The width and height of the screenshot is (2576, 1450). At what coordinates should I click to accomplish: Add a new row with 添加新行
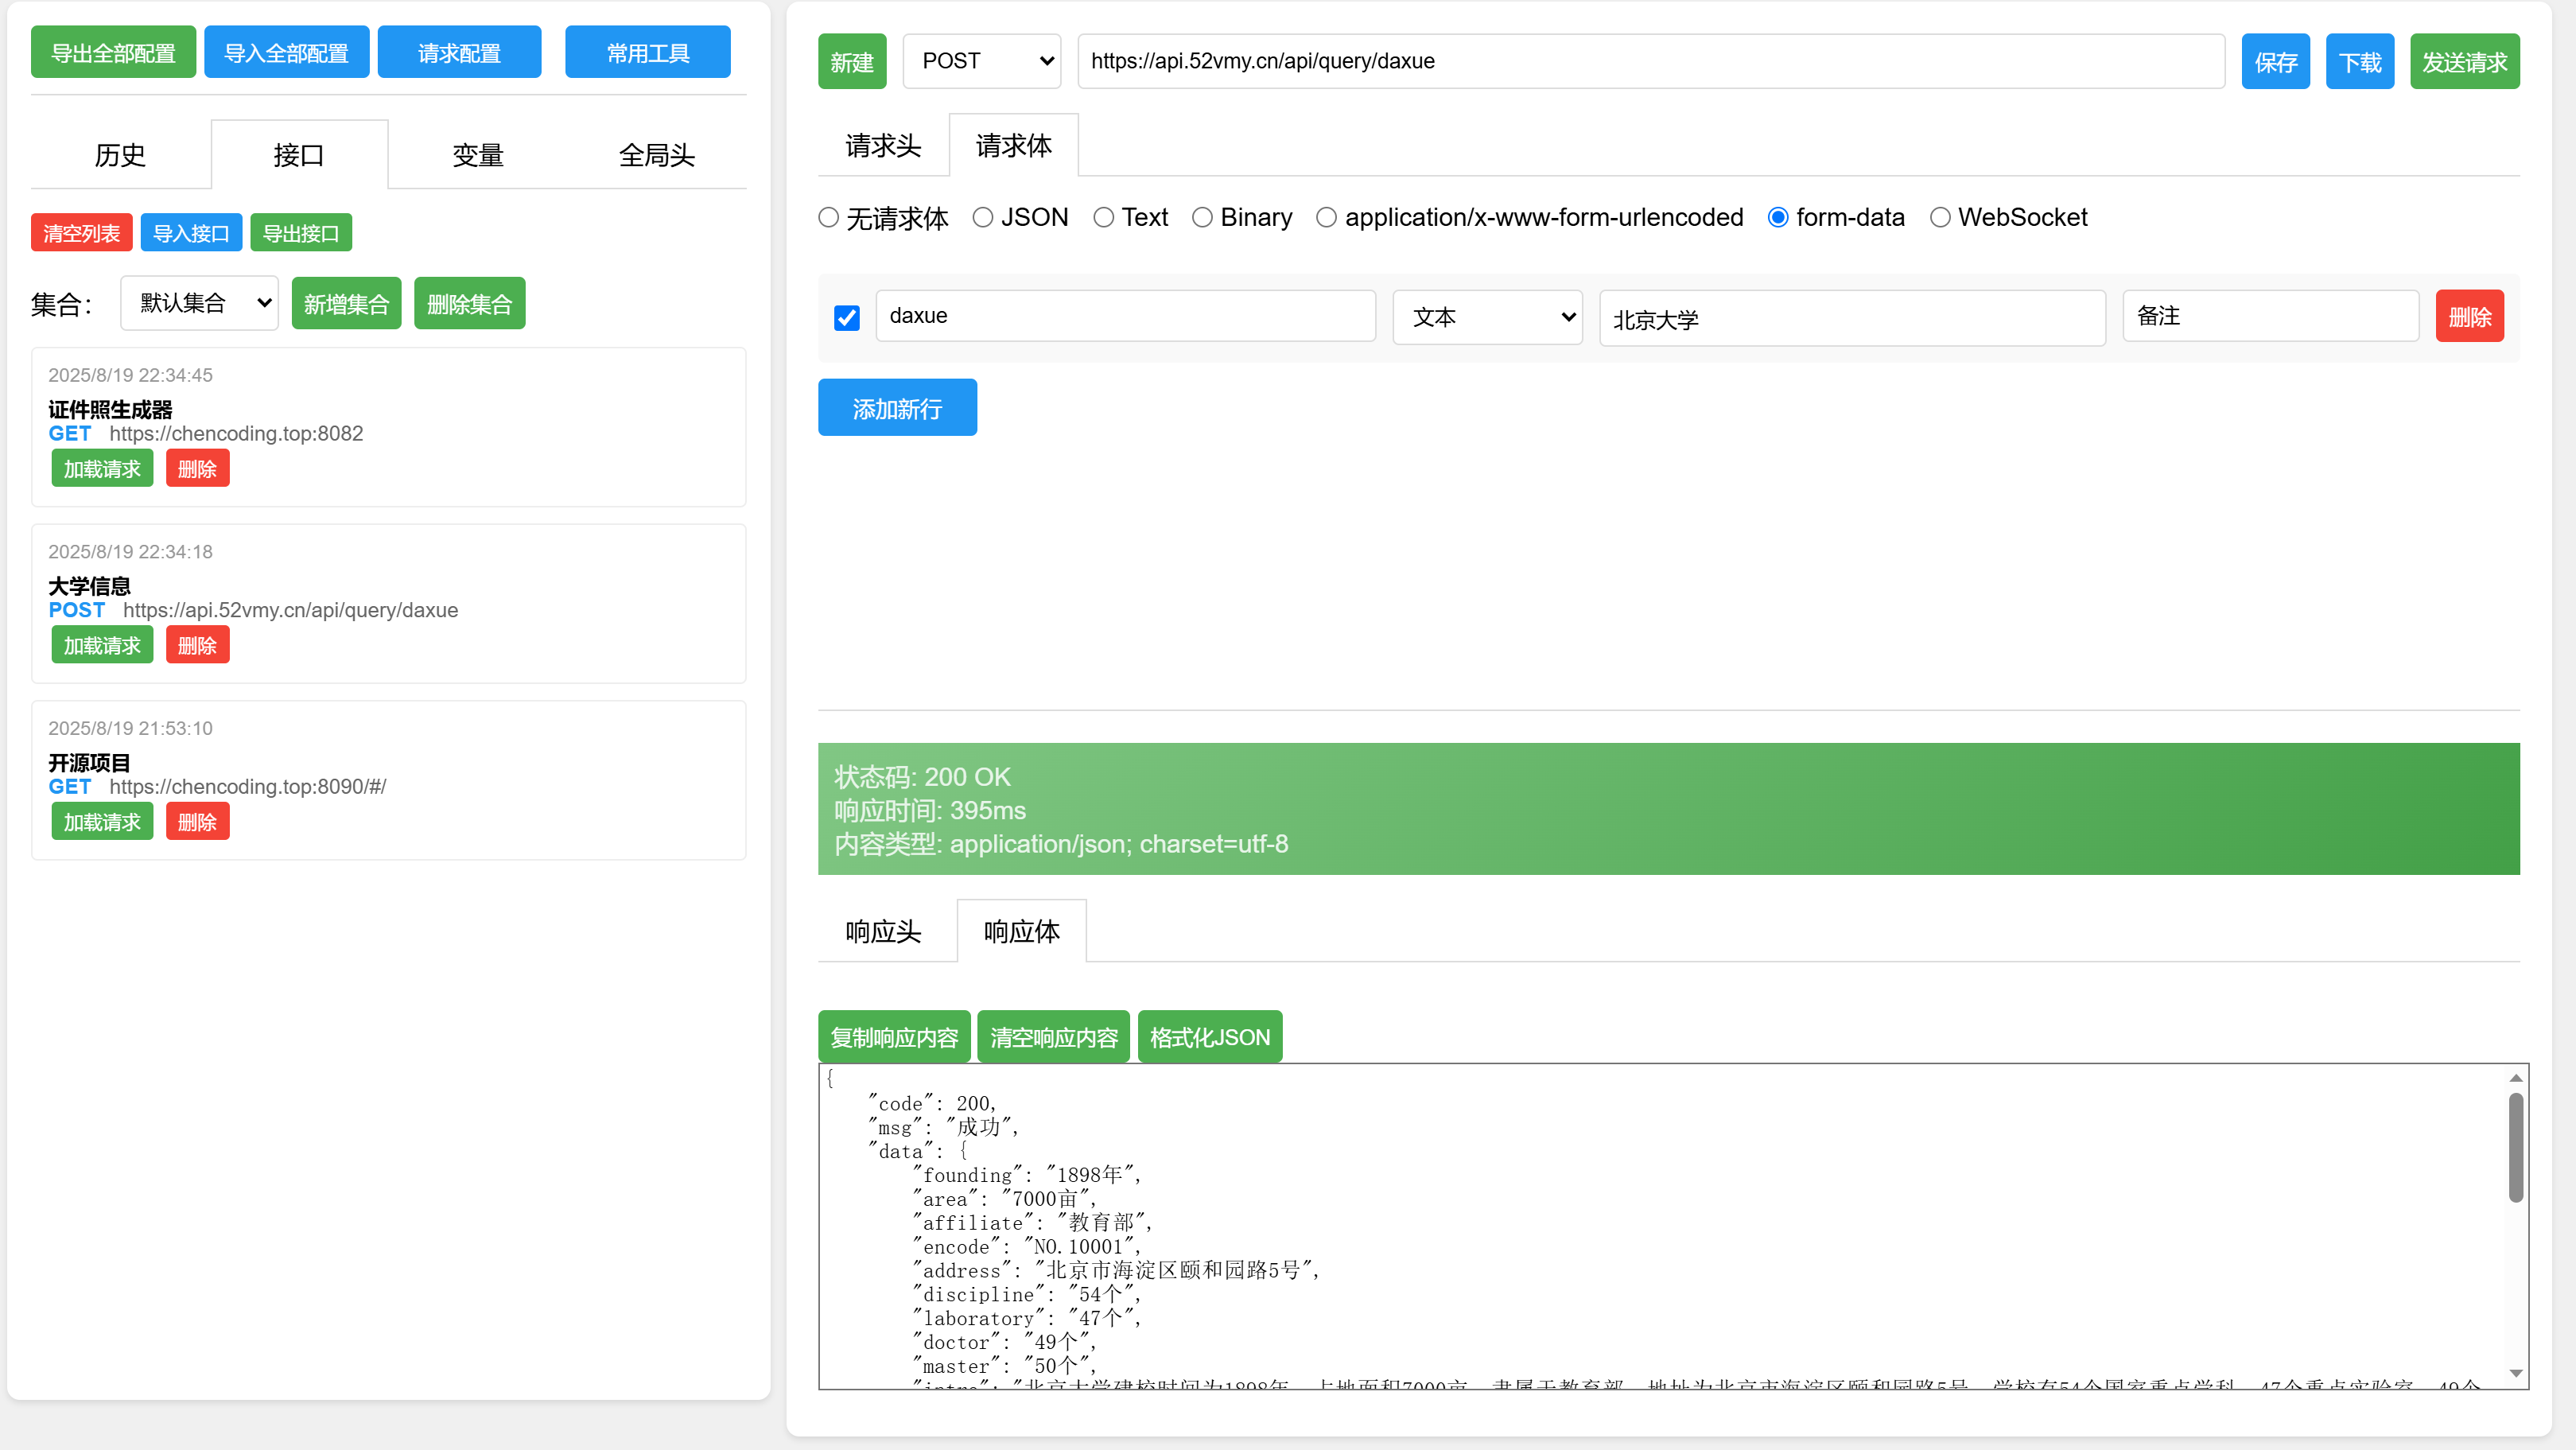click(896, 408)
